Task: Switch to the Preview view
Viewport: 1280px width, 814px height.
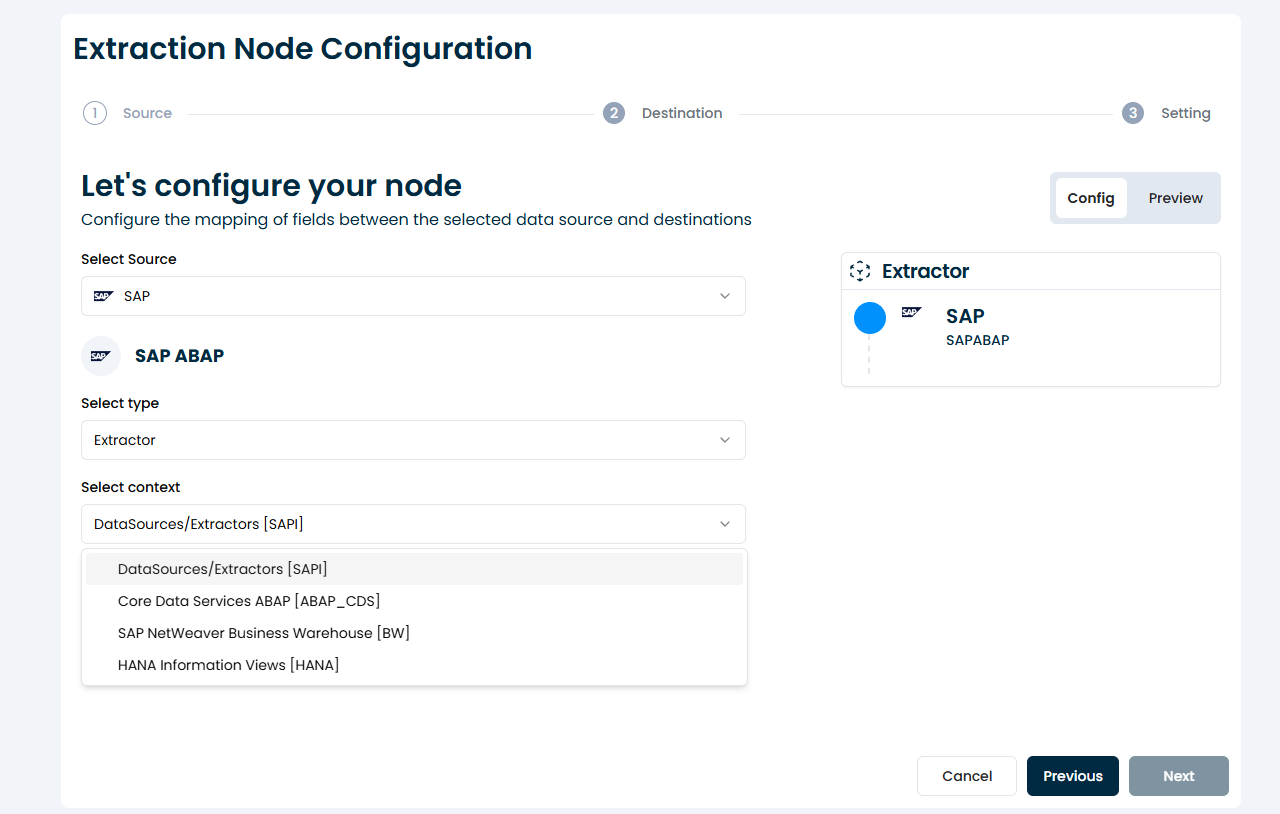Action: (x=1175, y=198)
